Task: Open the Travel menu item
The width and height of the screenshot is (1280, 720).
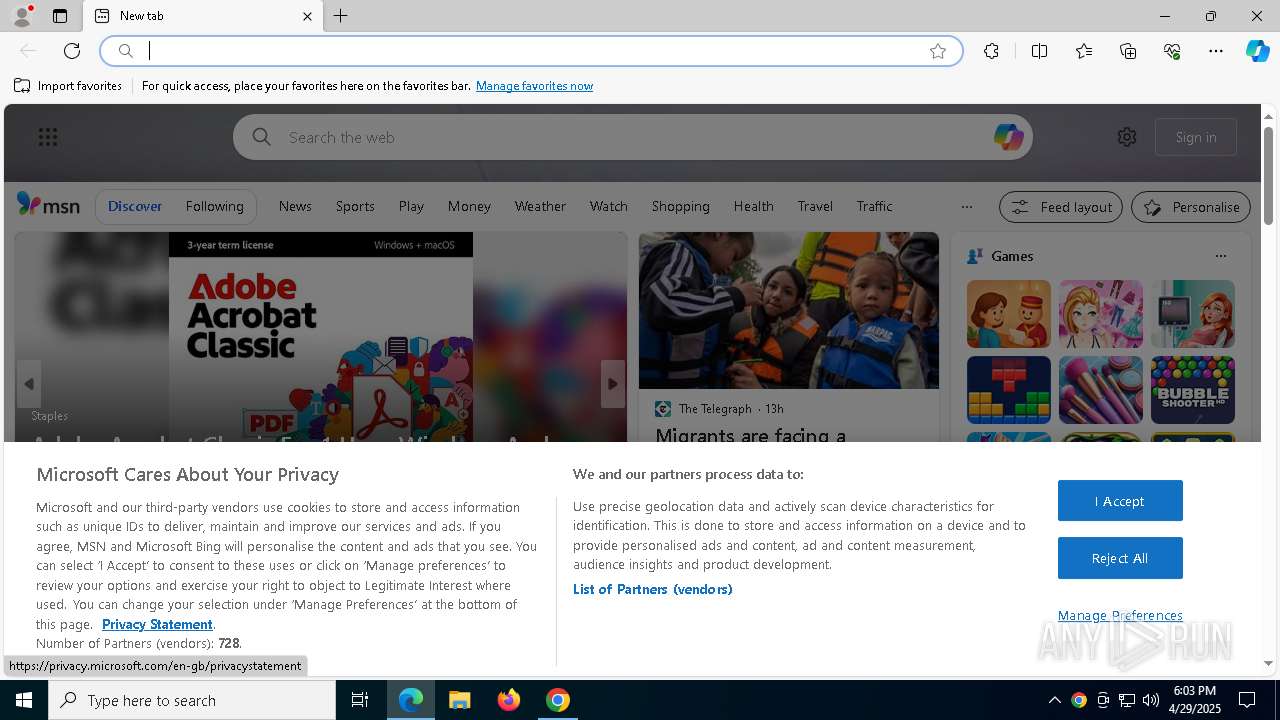Action: click(x=815, y=206)
